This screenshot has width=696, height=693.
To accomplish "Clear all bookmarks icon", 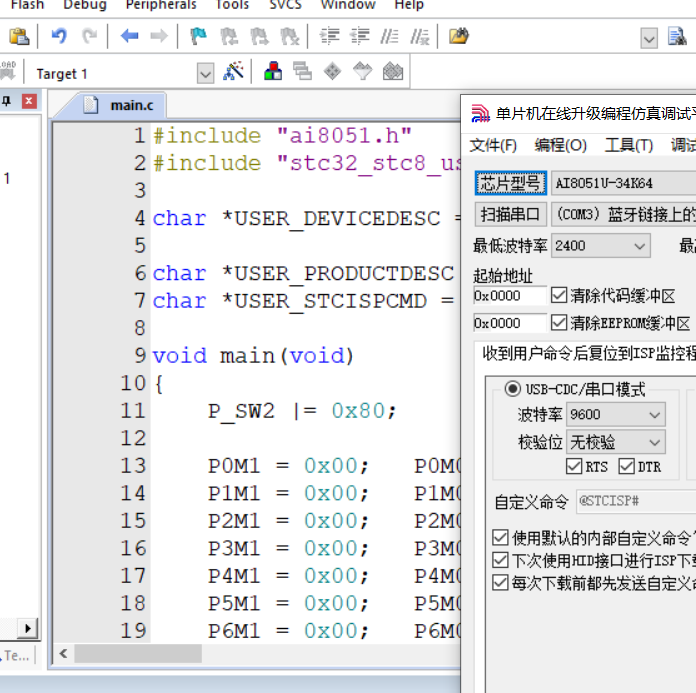I will (289, 36).
